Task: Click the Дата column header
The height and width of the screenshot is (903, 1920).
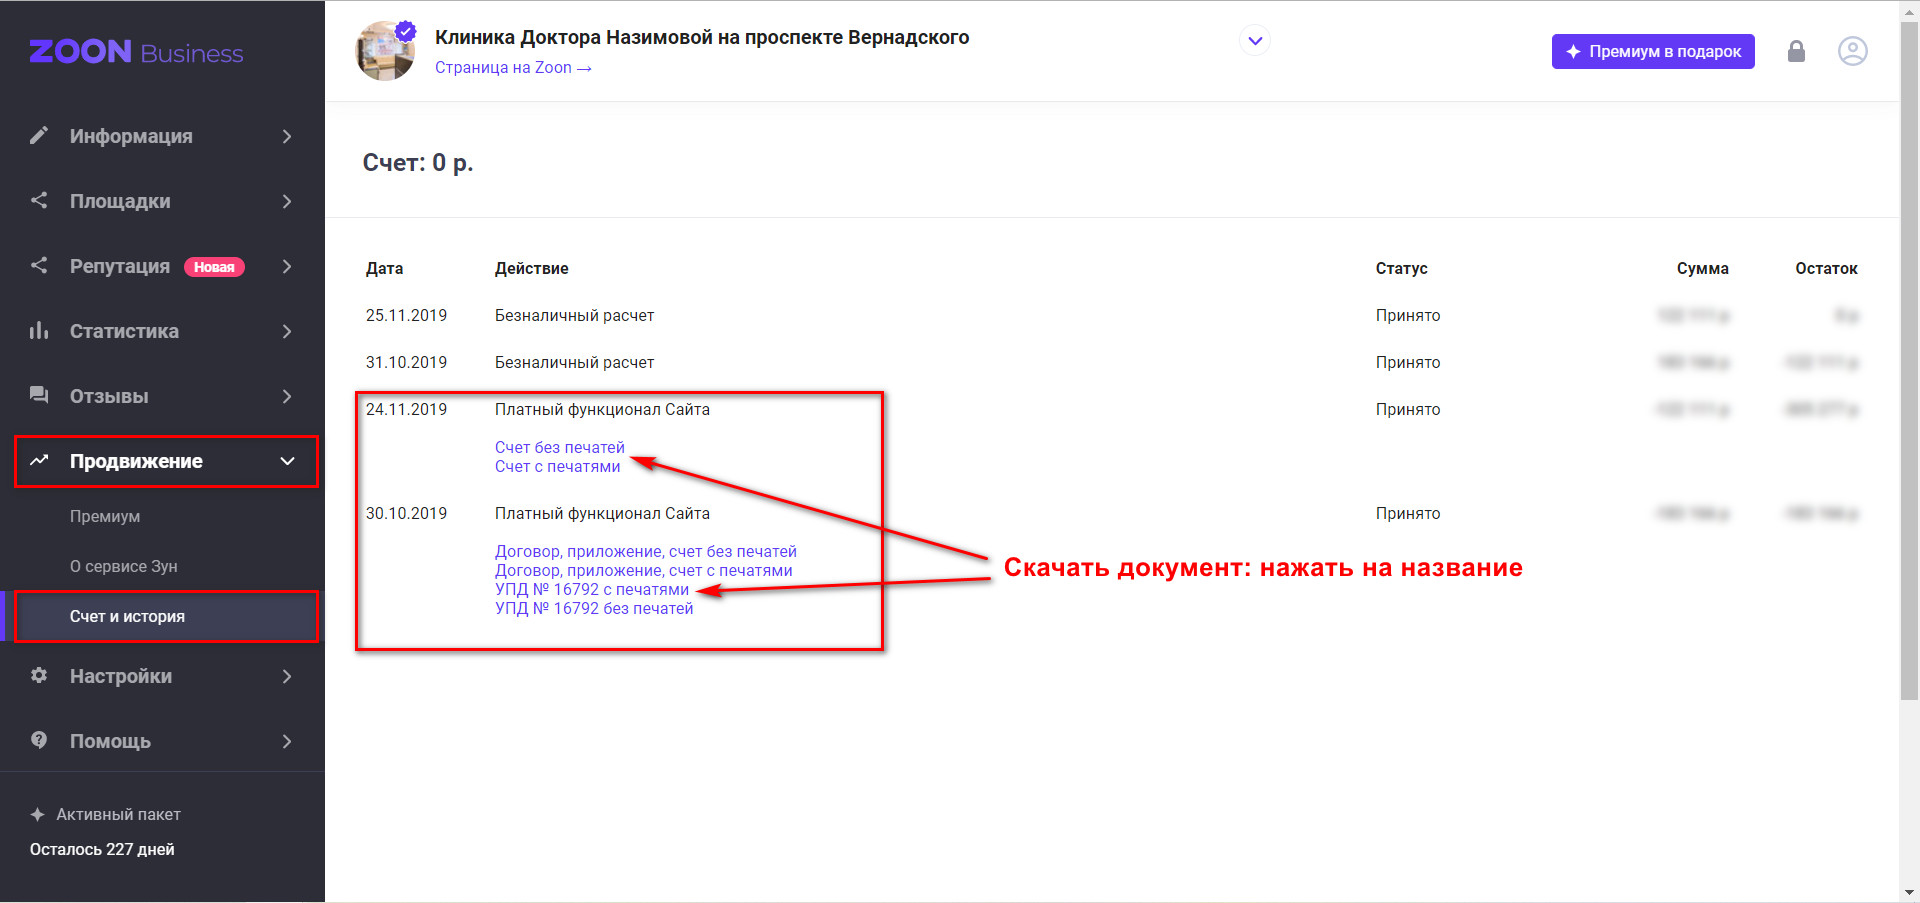Action: point(384,268)
